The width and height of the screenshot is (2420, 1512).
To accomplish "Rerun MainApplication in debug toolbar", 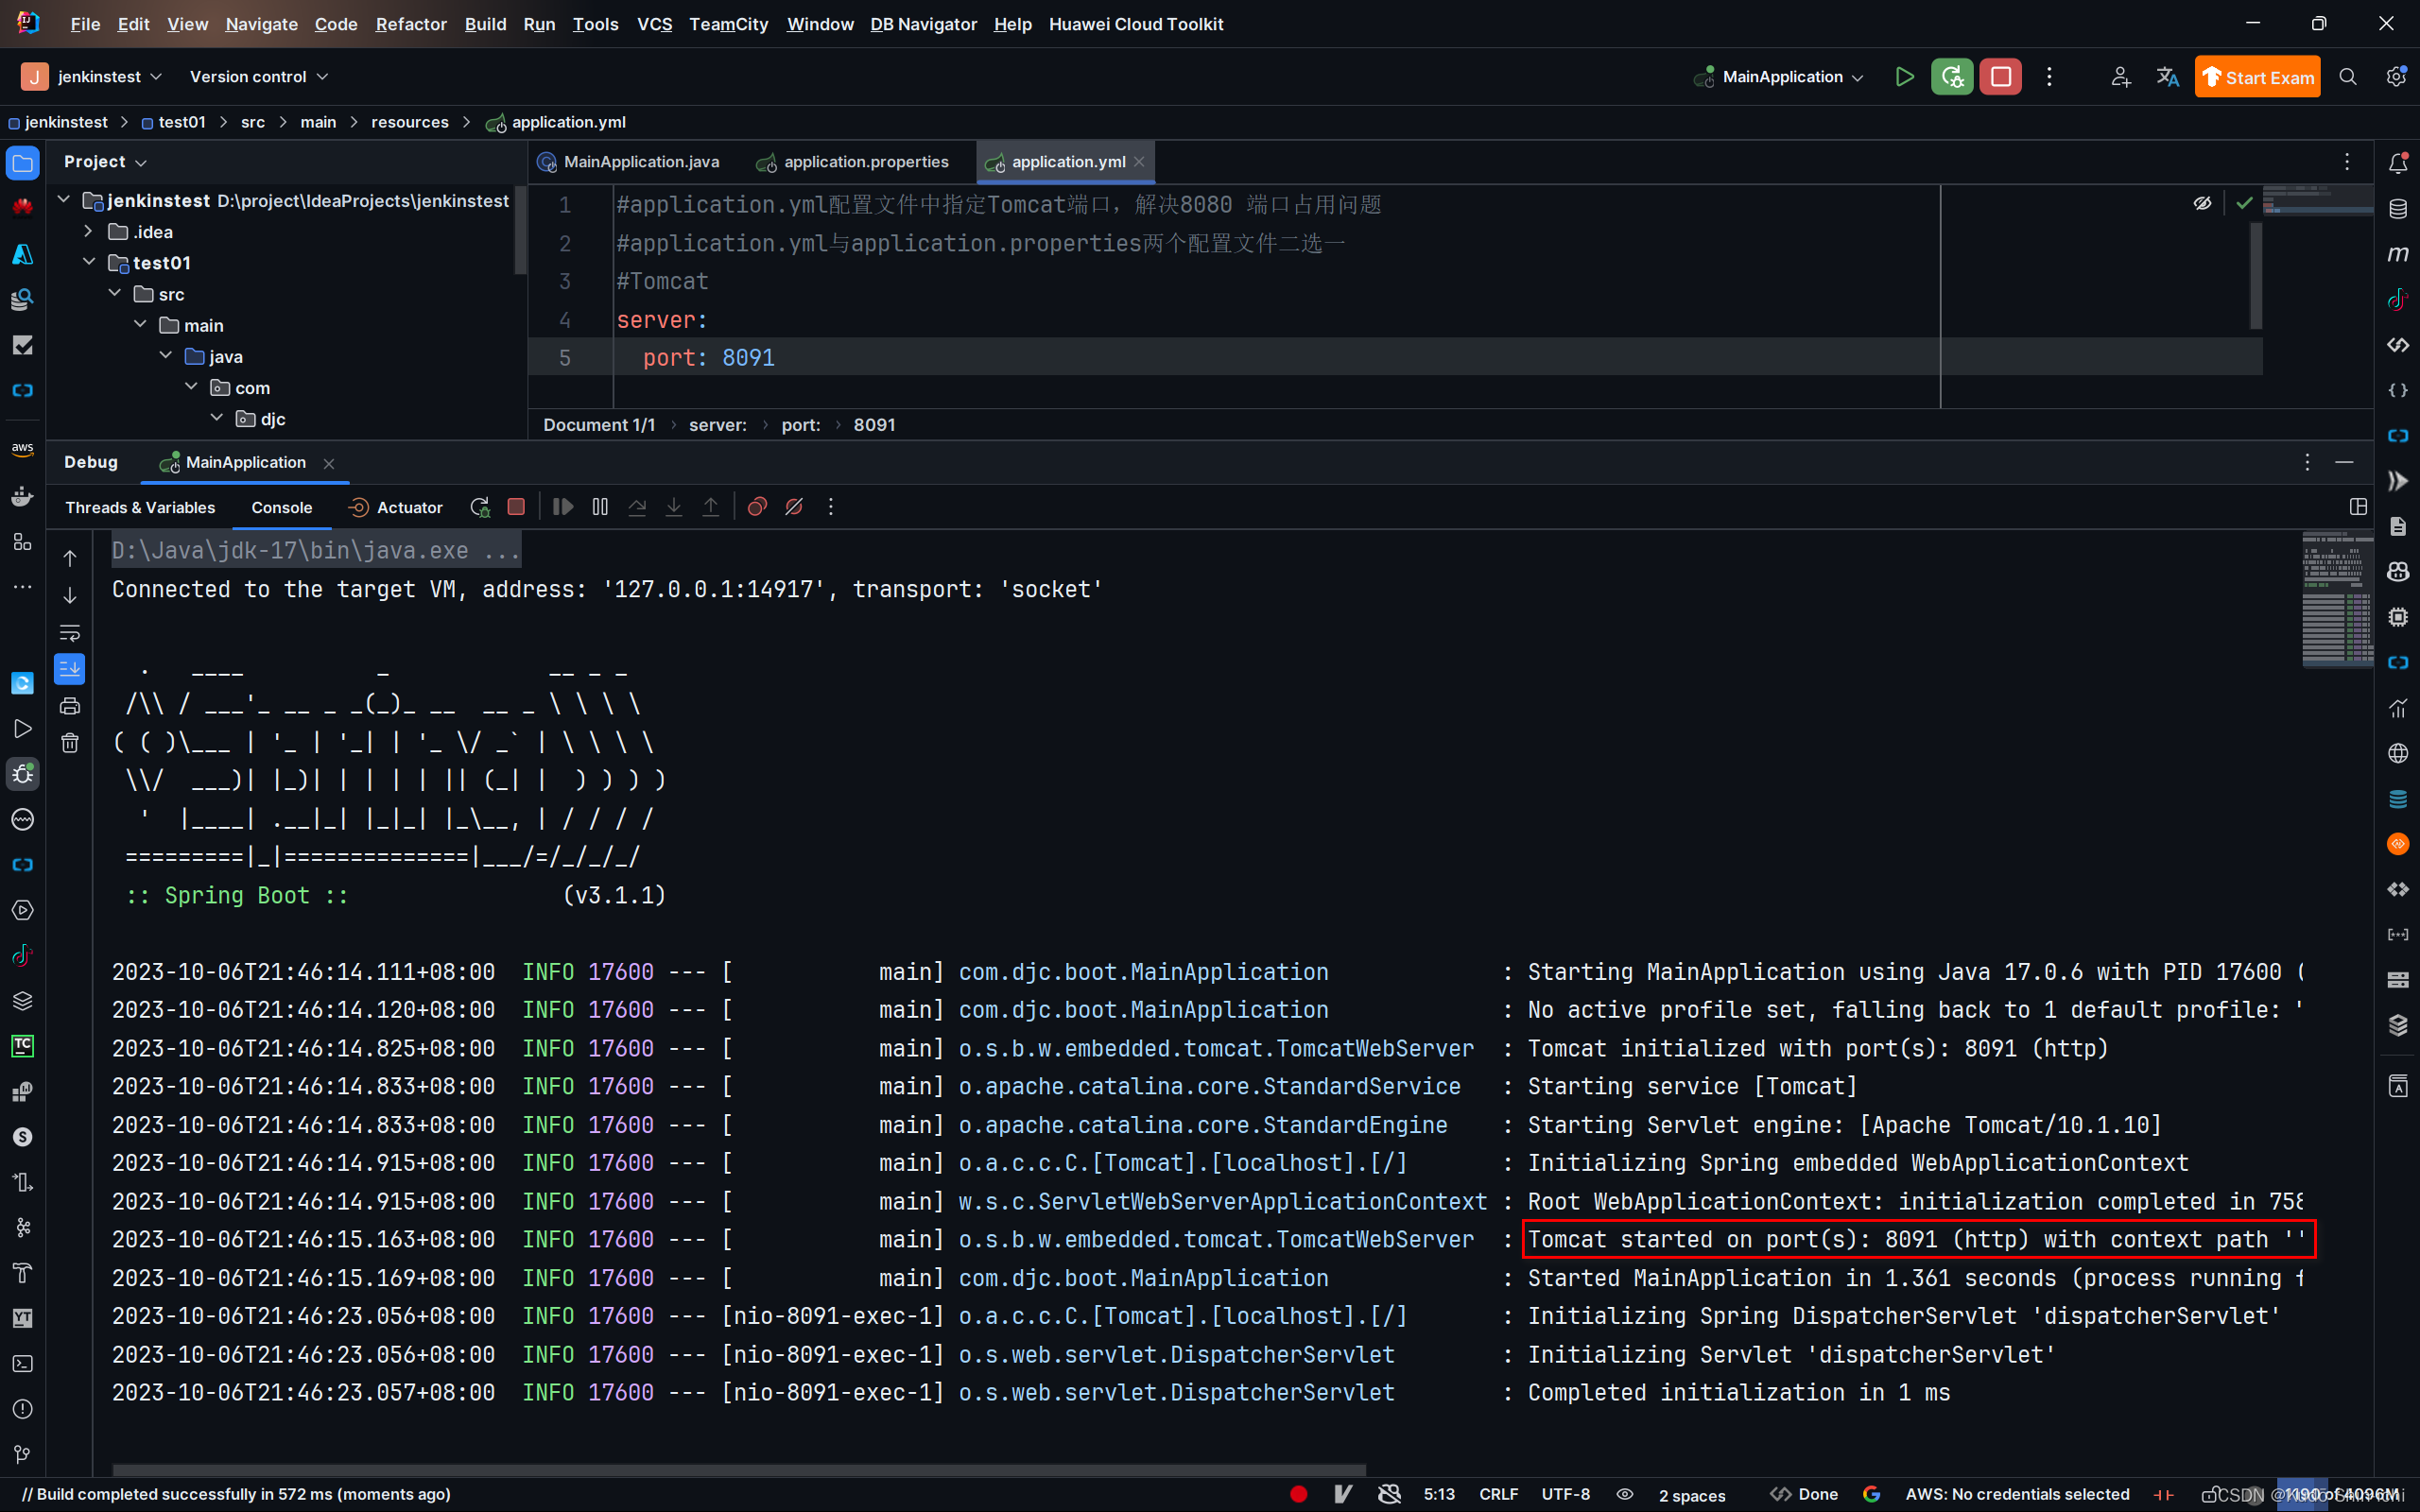I will 480,507.
